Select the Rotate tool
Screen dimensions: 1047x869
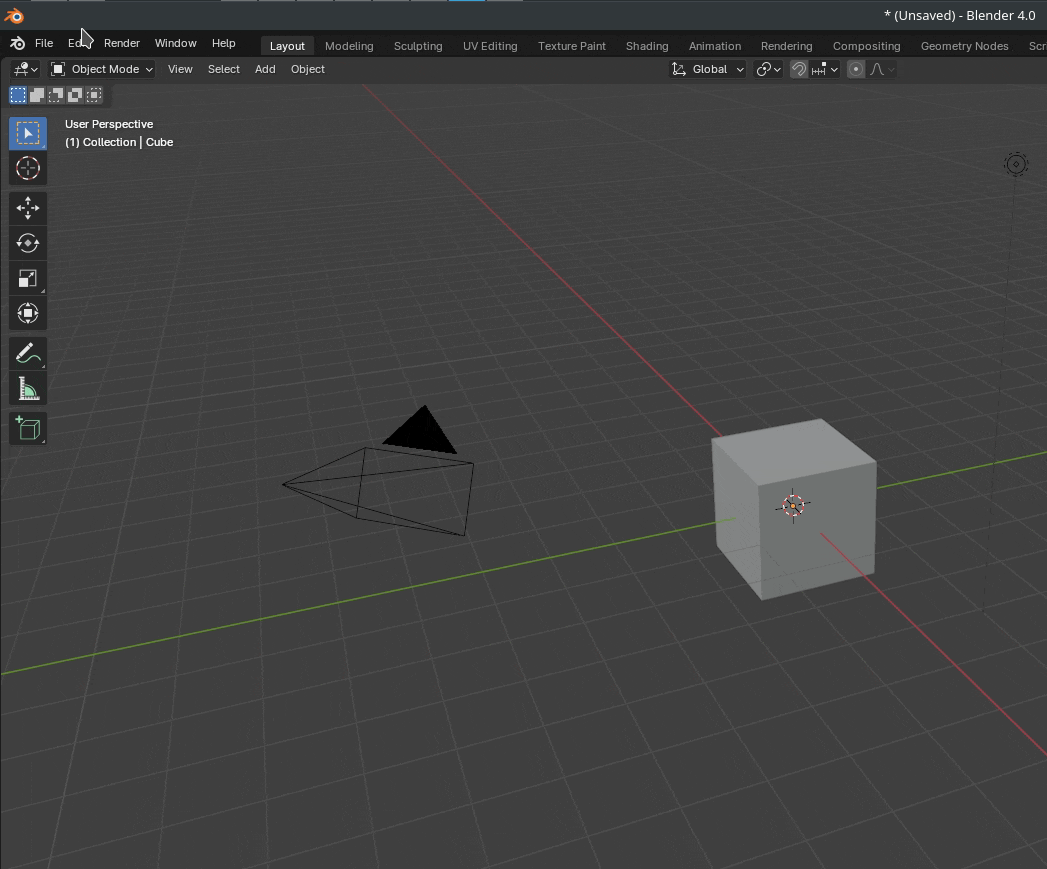[x=28, y=243]
